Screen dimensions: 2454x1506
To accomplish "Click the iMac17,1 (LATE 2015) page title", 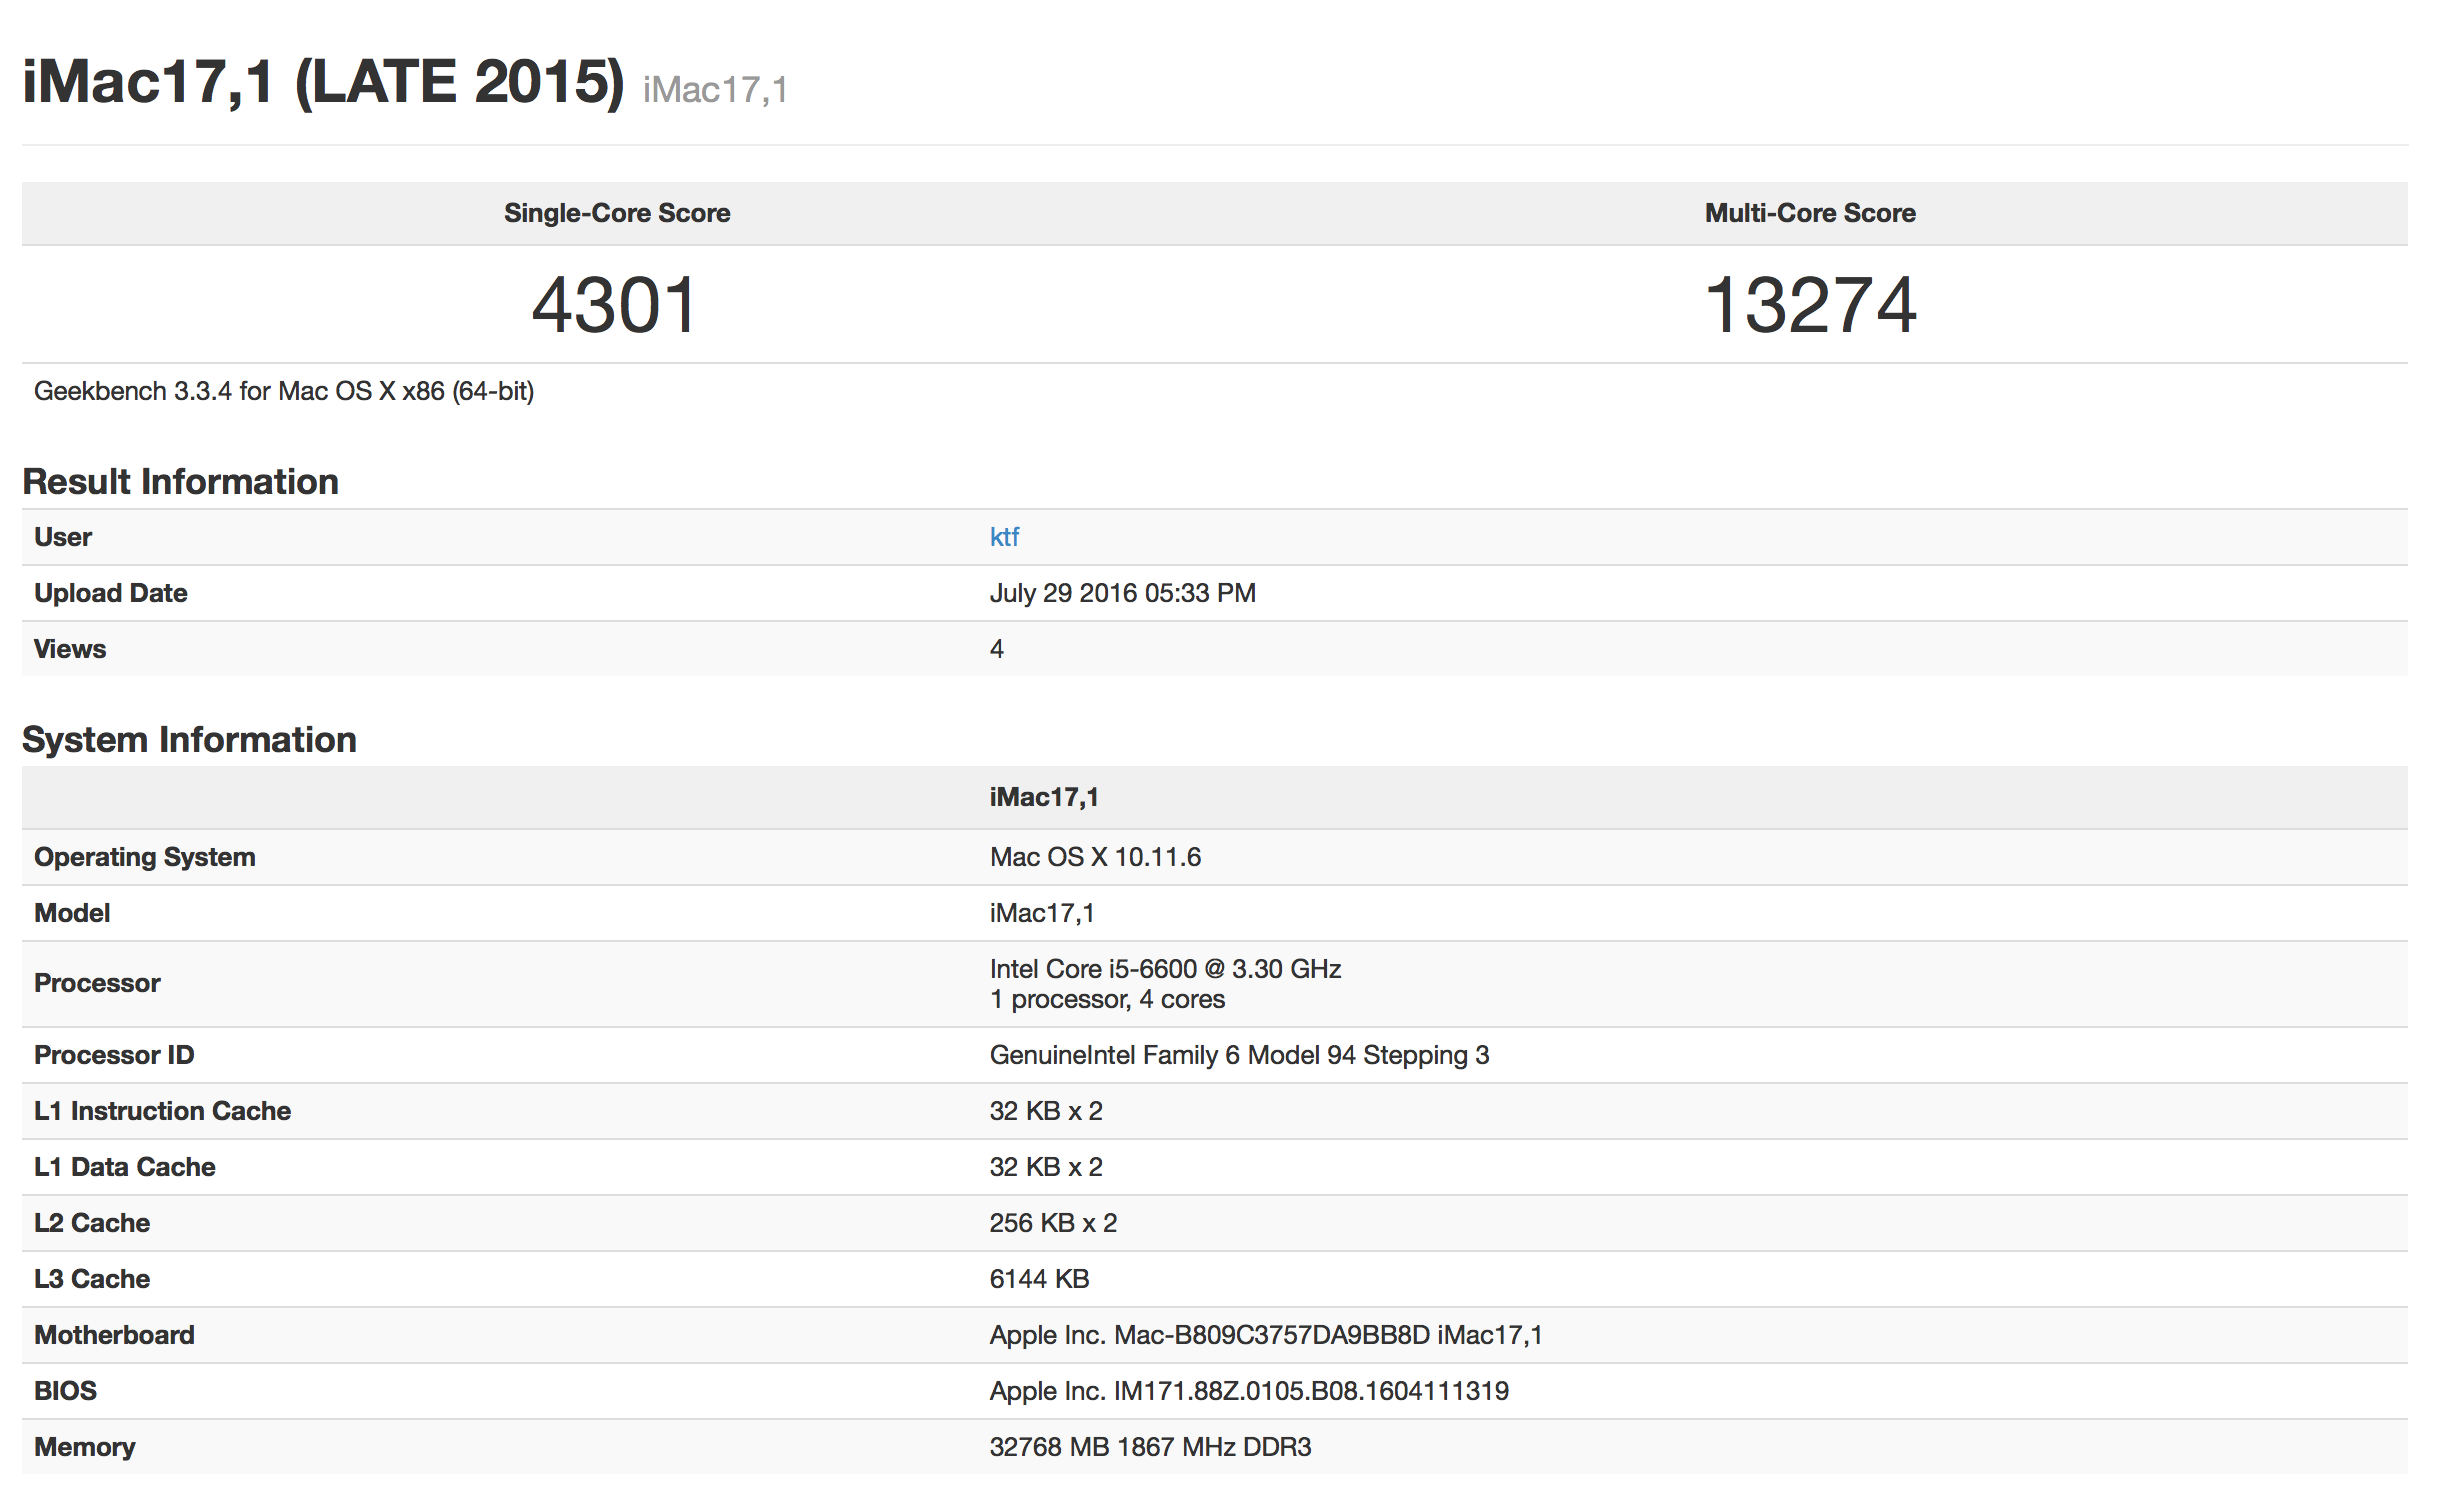I will pos(323,82).
